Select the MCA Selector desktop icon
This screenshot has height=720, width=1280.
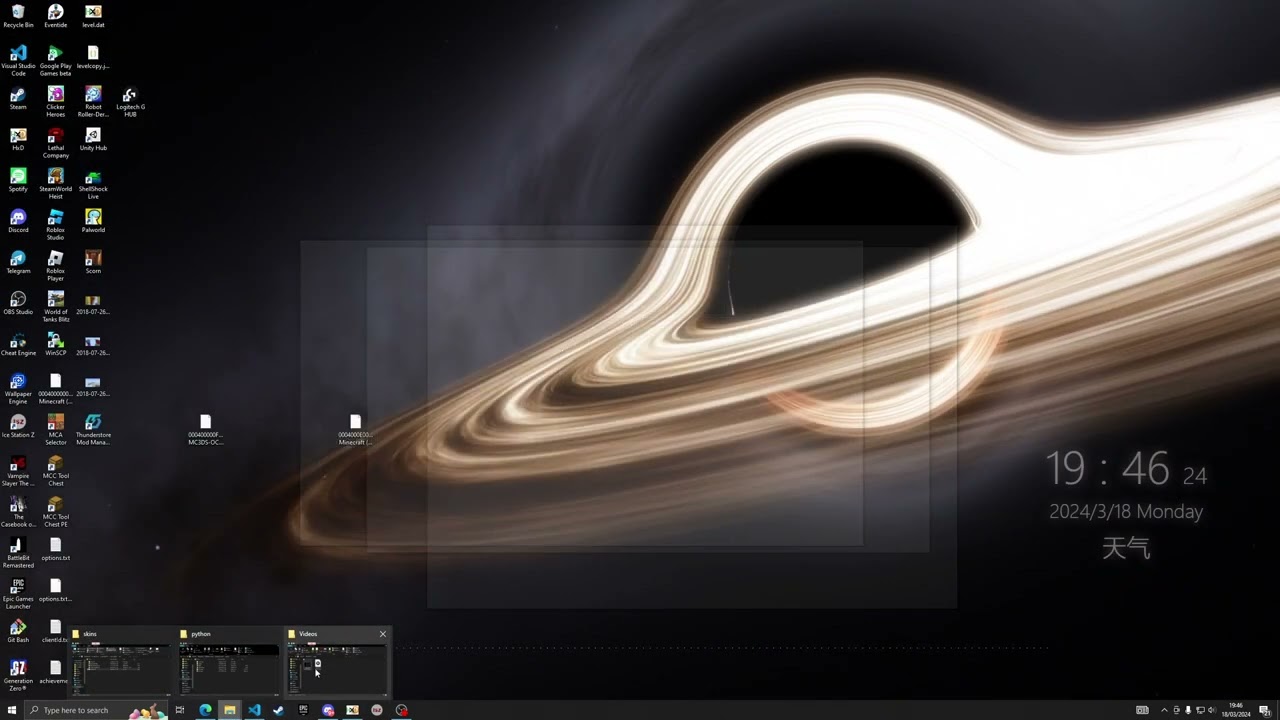pos(55,429)
